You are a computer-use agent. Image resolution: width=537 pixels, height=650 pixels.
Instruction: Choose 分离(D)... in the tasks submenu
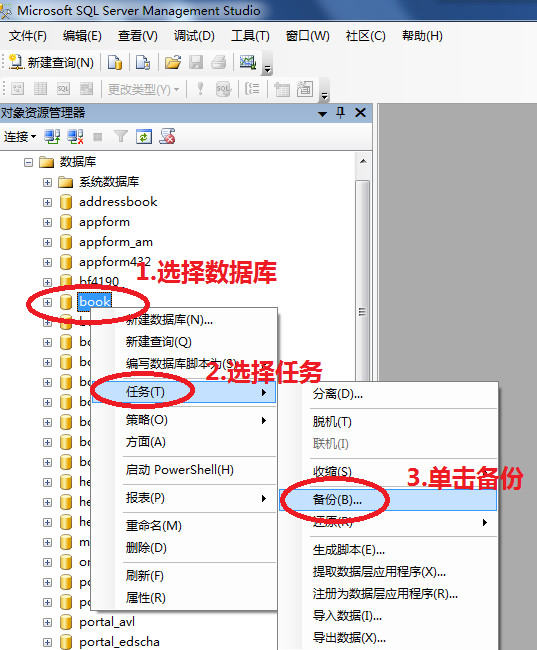pyautogui.click(x=388, y=394)
